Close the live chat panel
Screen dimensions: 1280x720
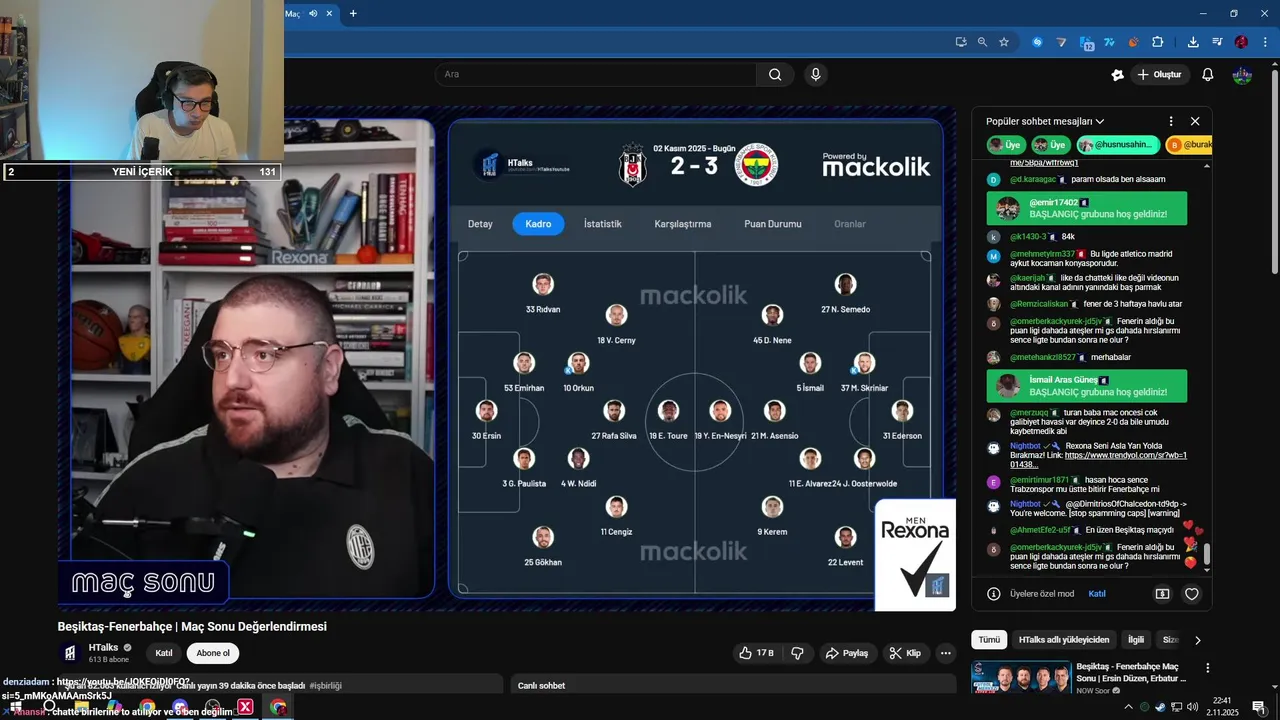pos(1195,121)
